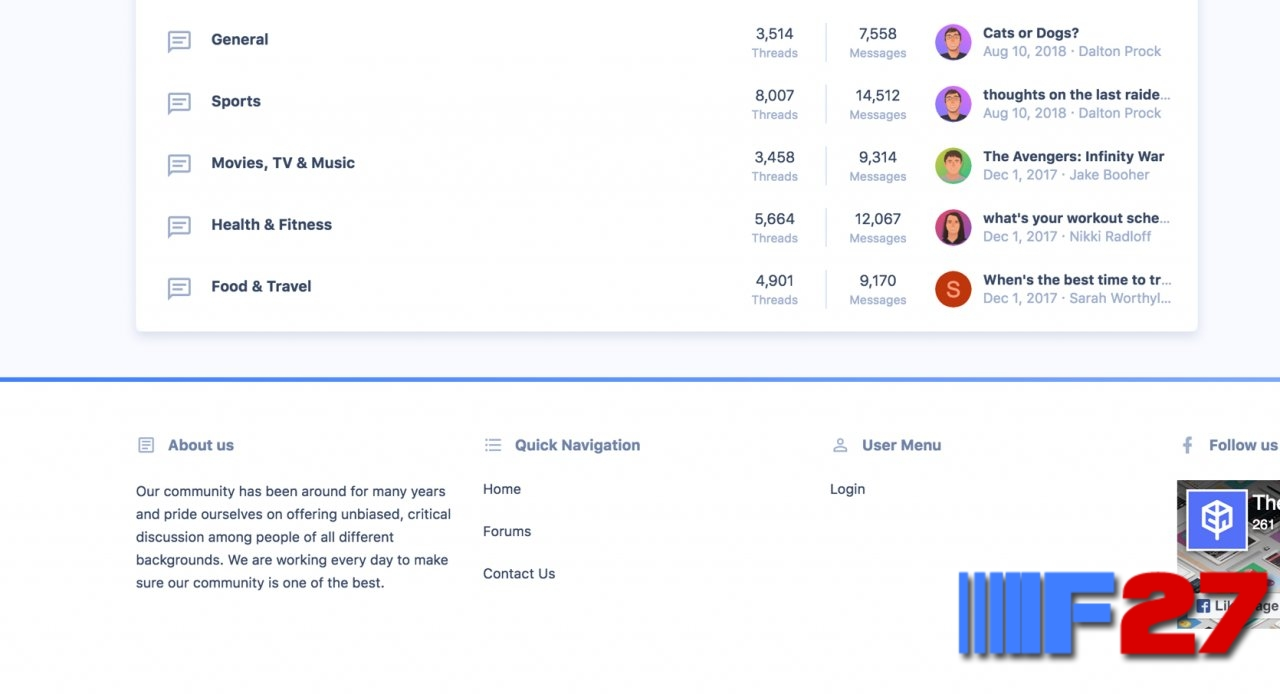Click Sports' 14,512 messages count
Screen dimensions: 1280x694
(878, 96)
